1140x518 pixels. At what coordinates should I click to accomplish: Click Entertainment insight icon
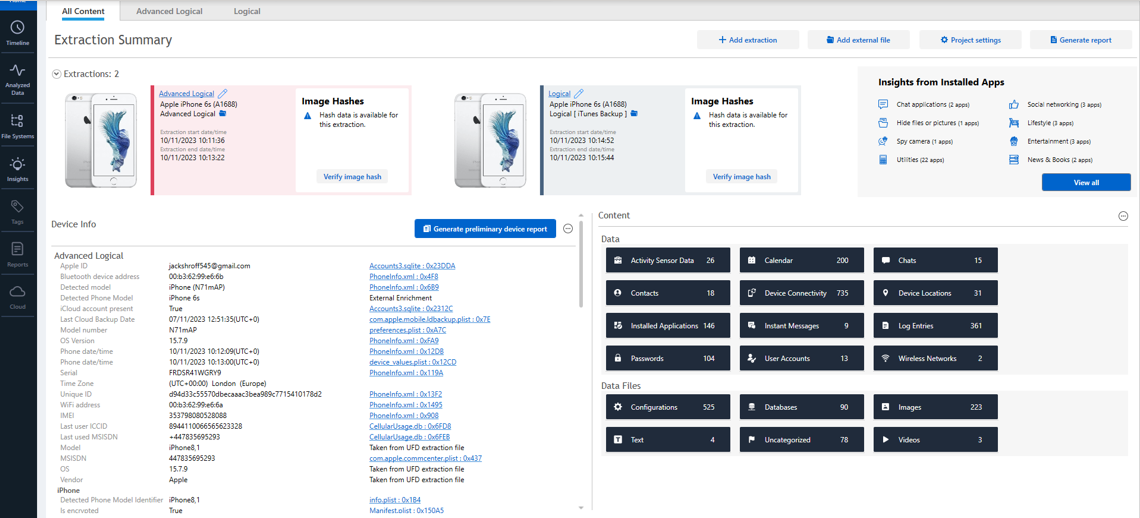(x=1013, y=140)
